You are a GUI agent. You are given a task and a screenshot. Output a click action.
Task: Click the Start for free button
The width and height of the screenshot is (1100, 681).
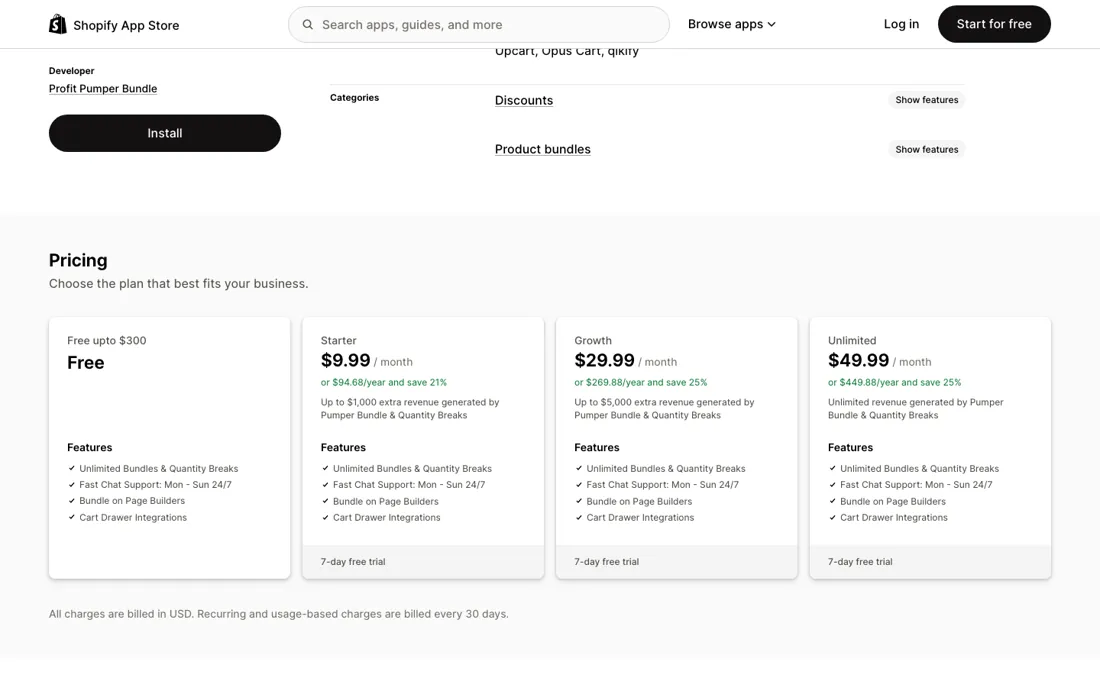[x=994, y=24]
